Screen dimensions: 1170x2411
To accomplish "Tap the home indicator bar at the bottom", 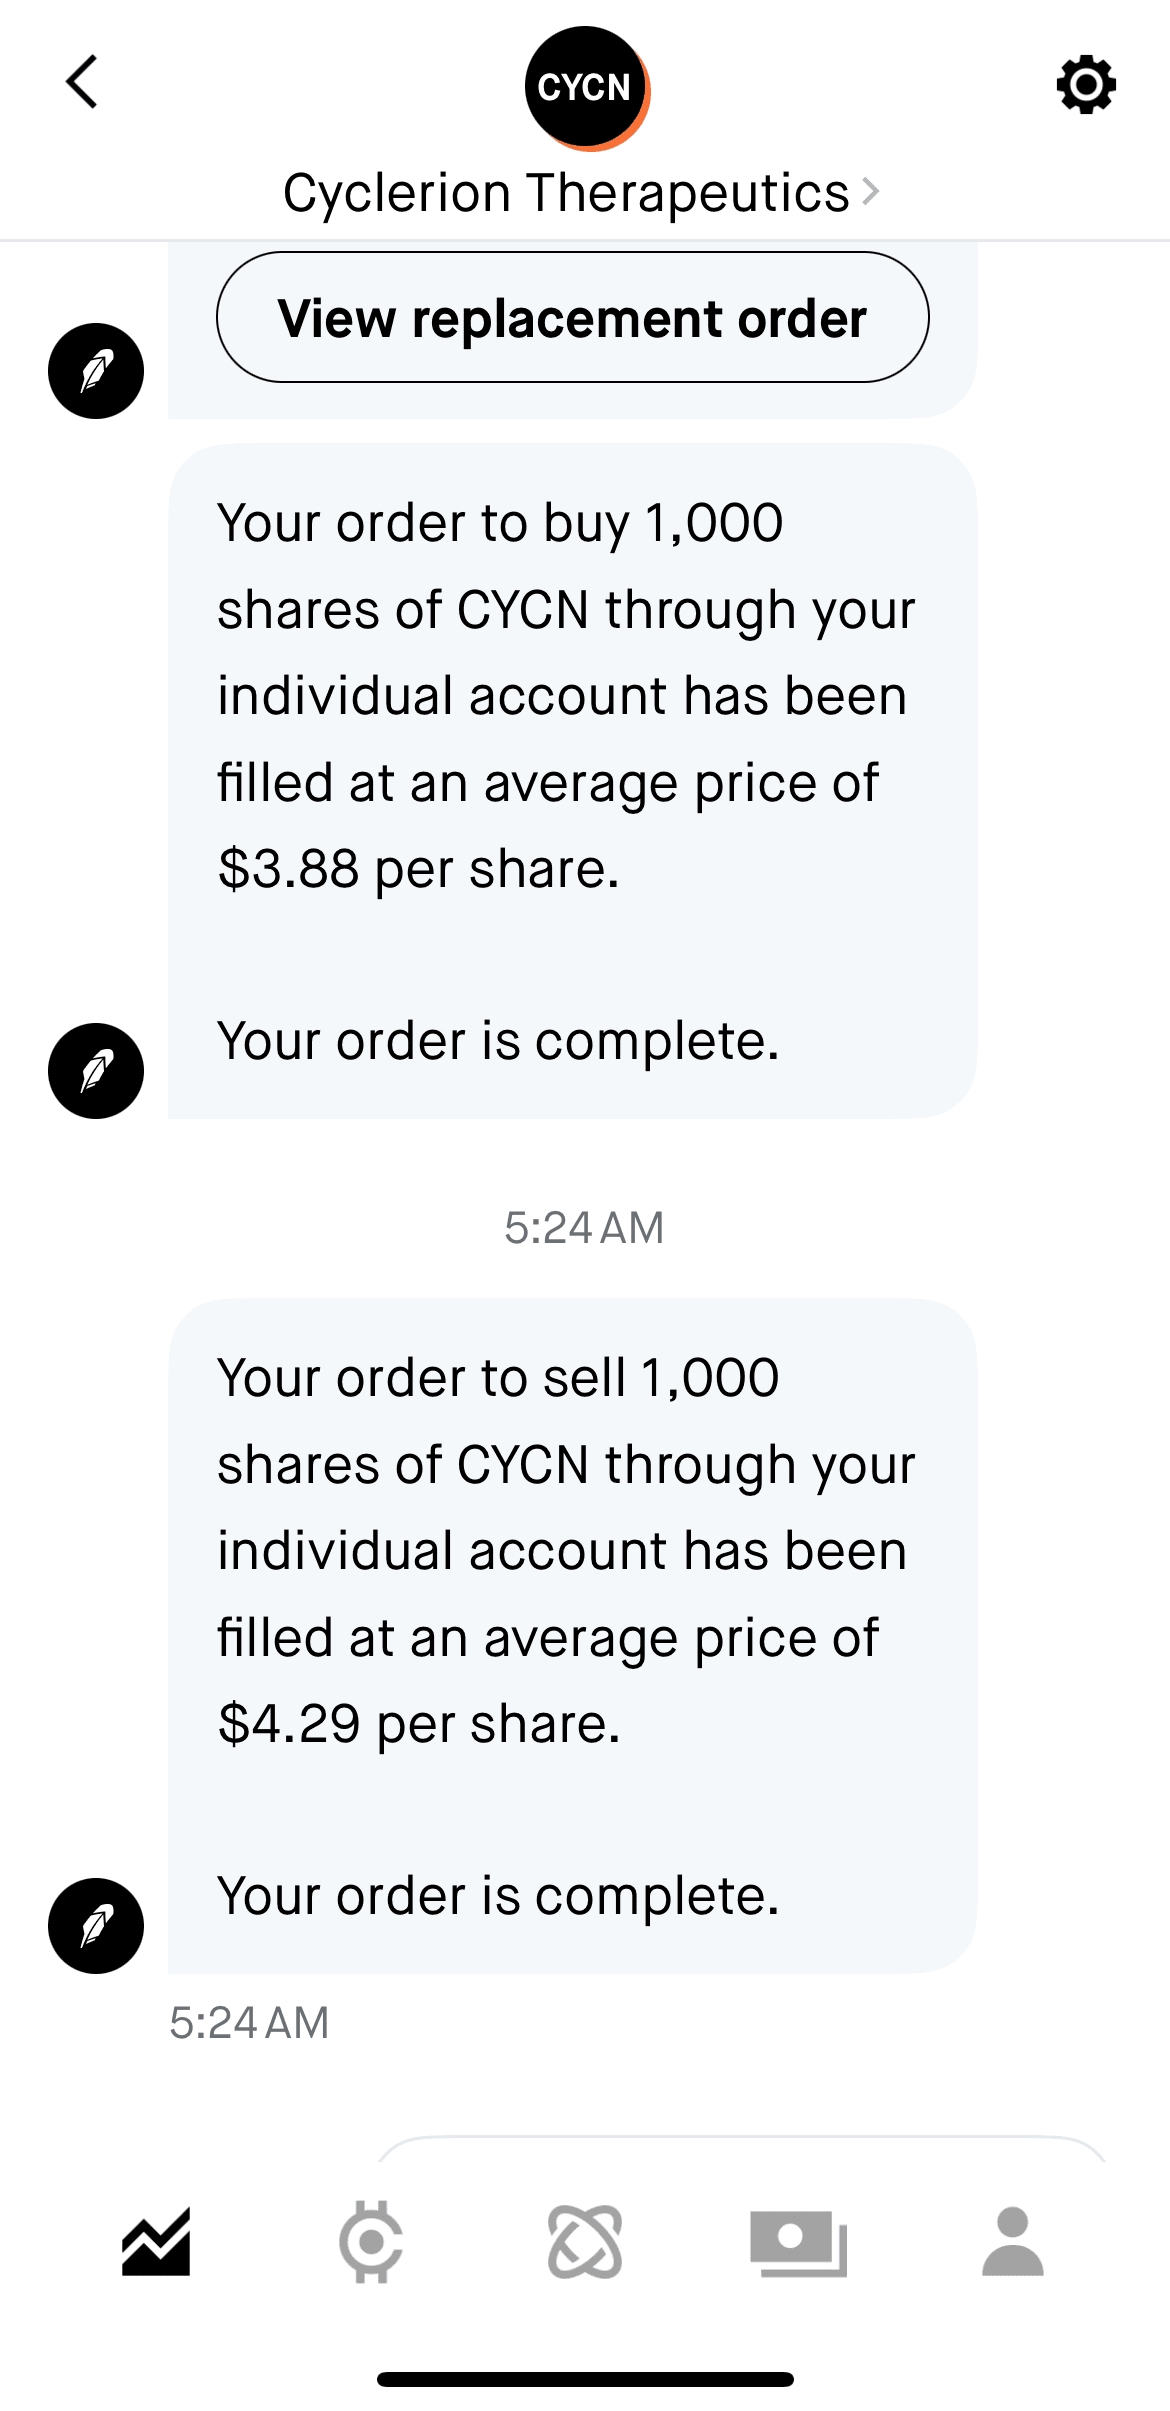I will 585,2379.
